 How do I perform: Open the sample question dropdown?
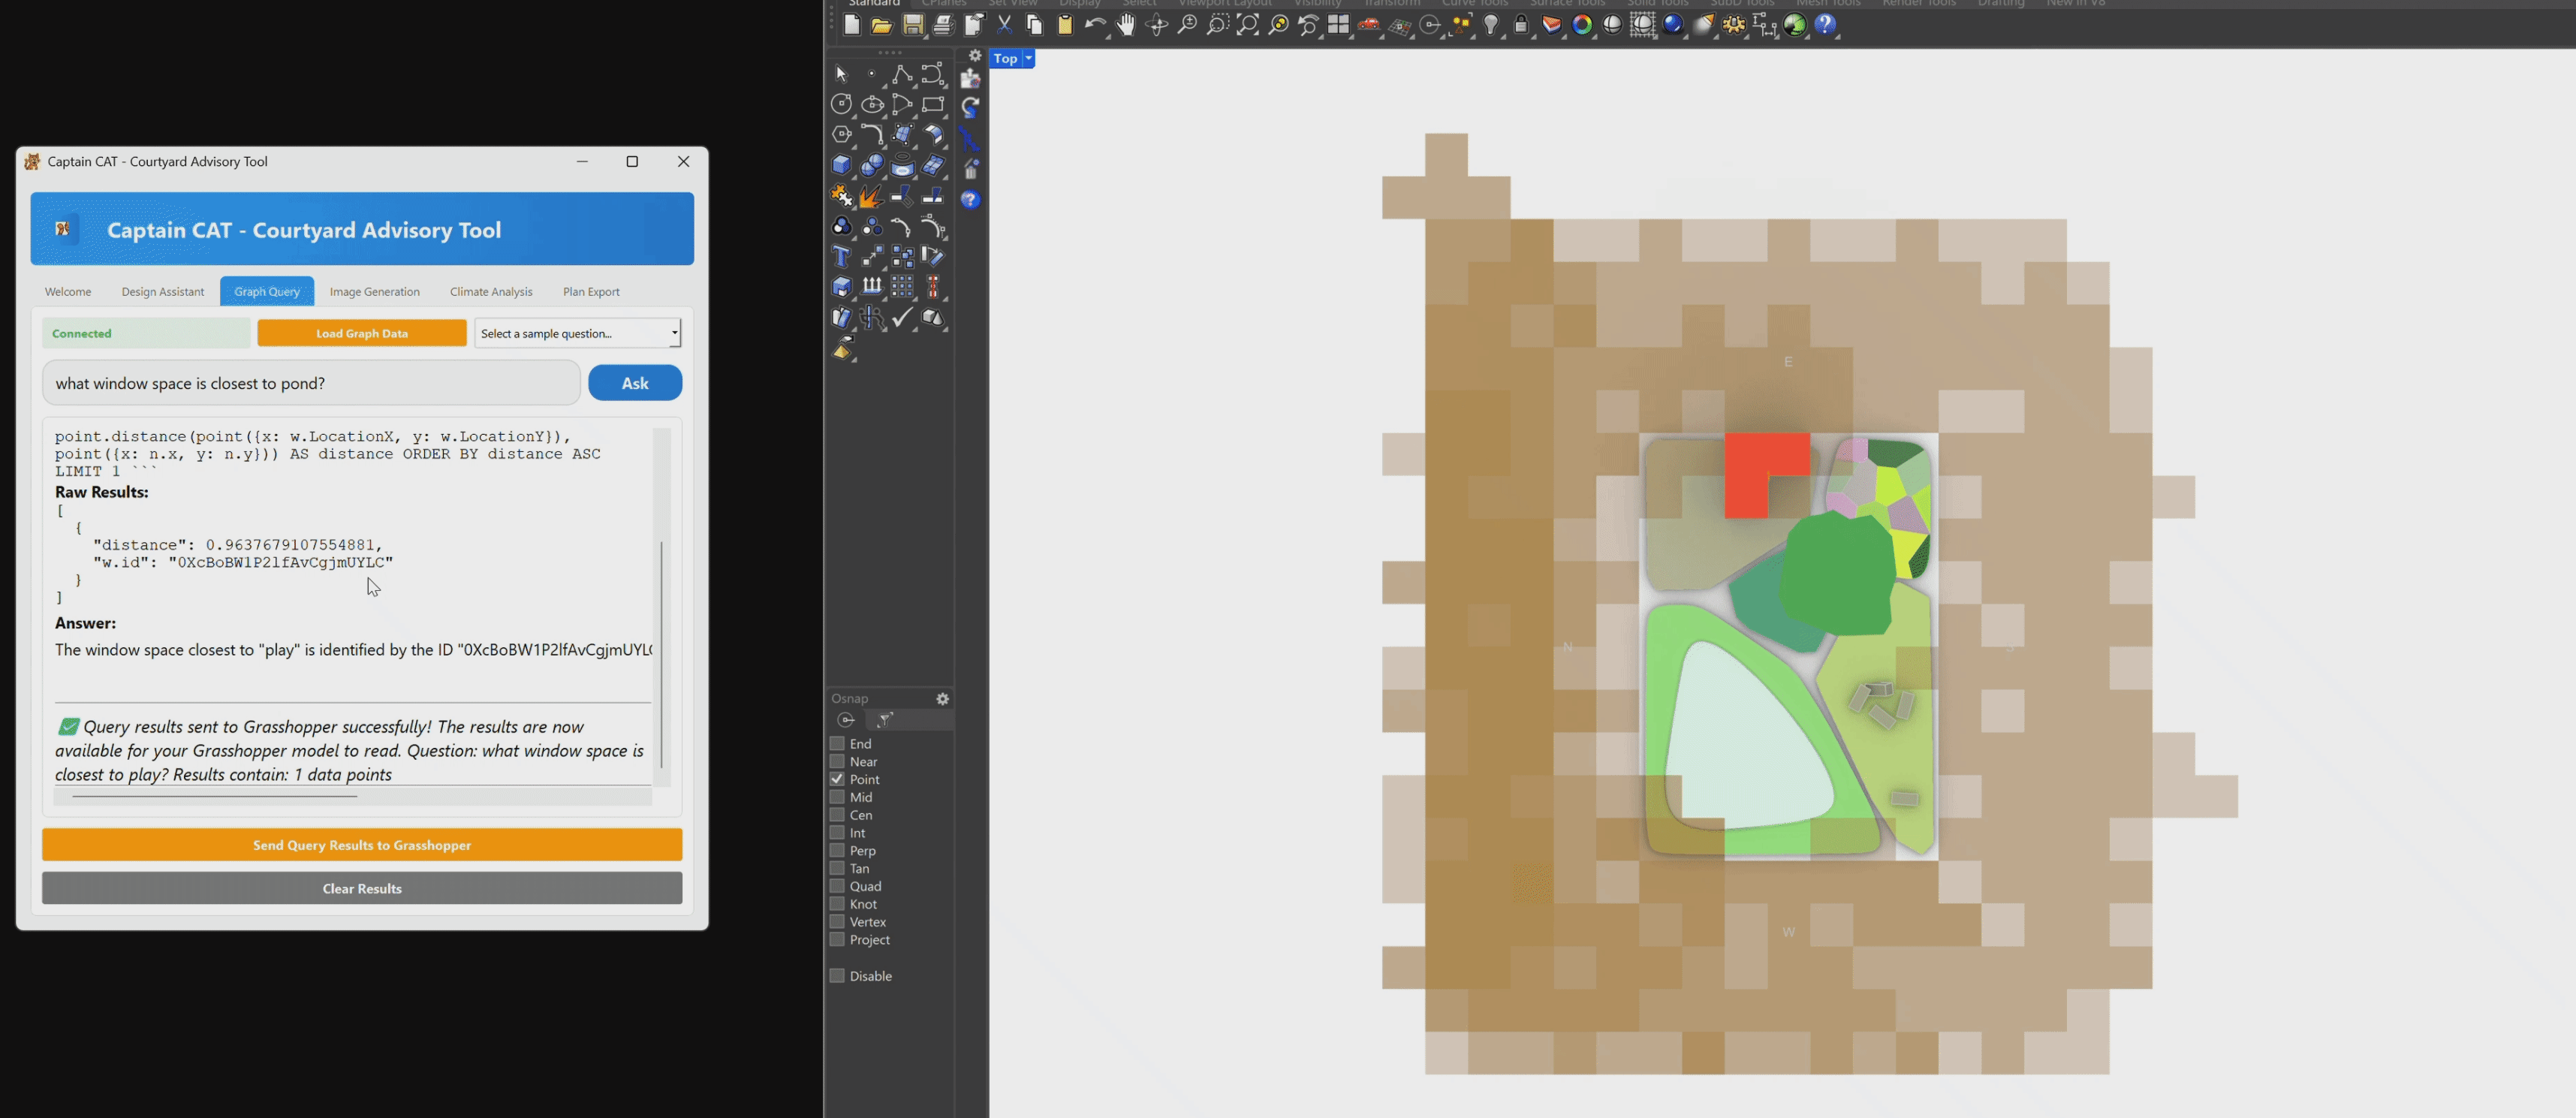point(578,333)
